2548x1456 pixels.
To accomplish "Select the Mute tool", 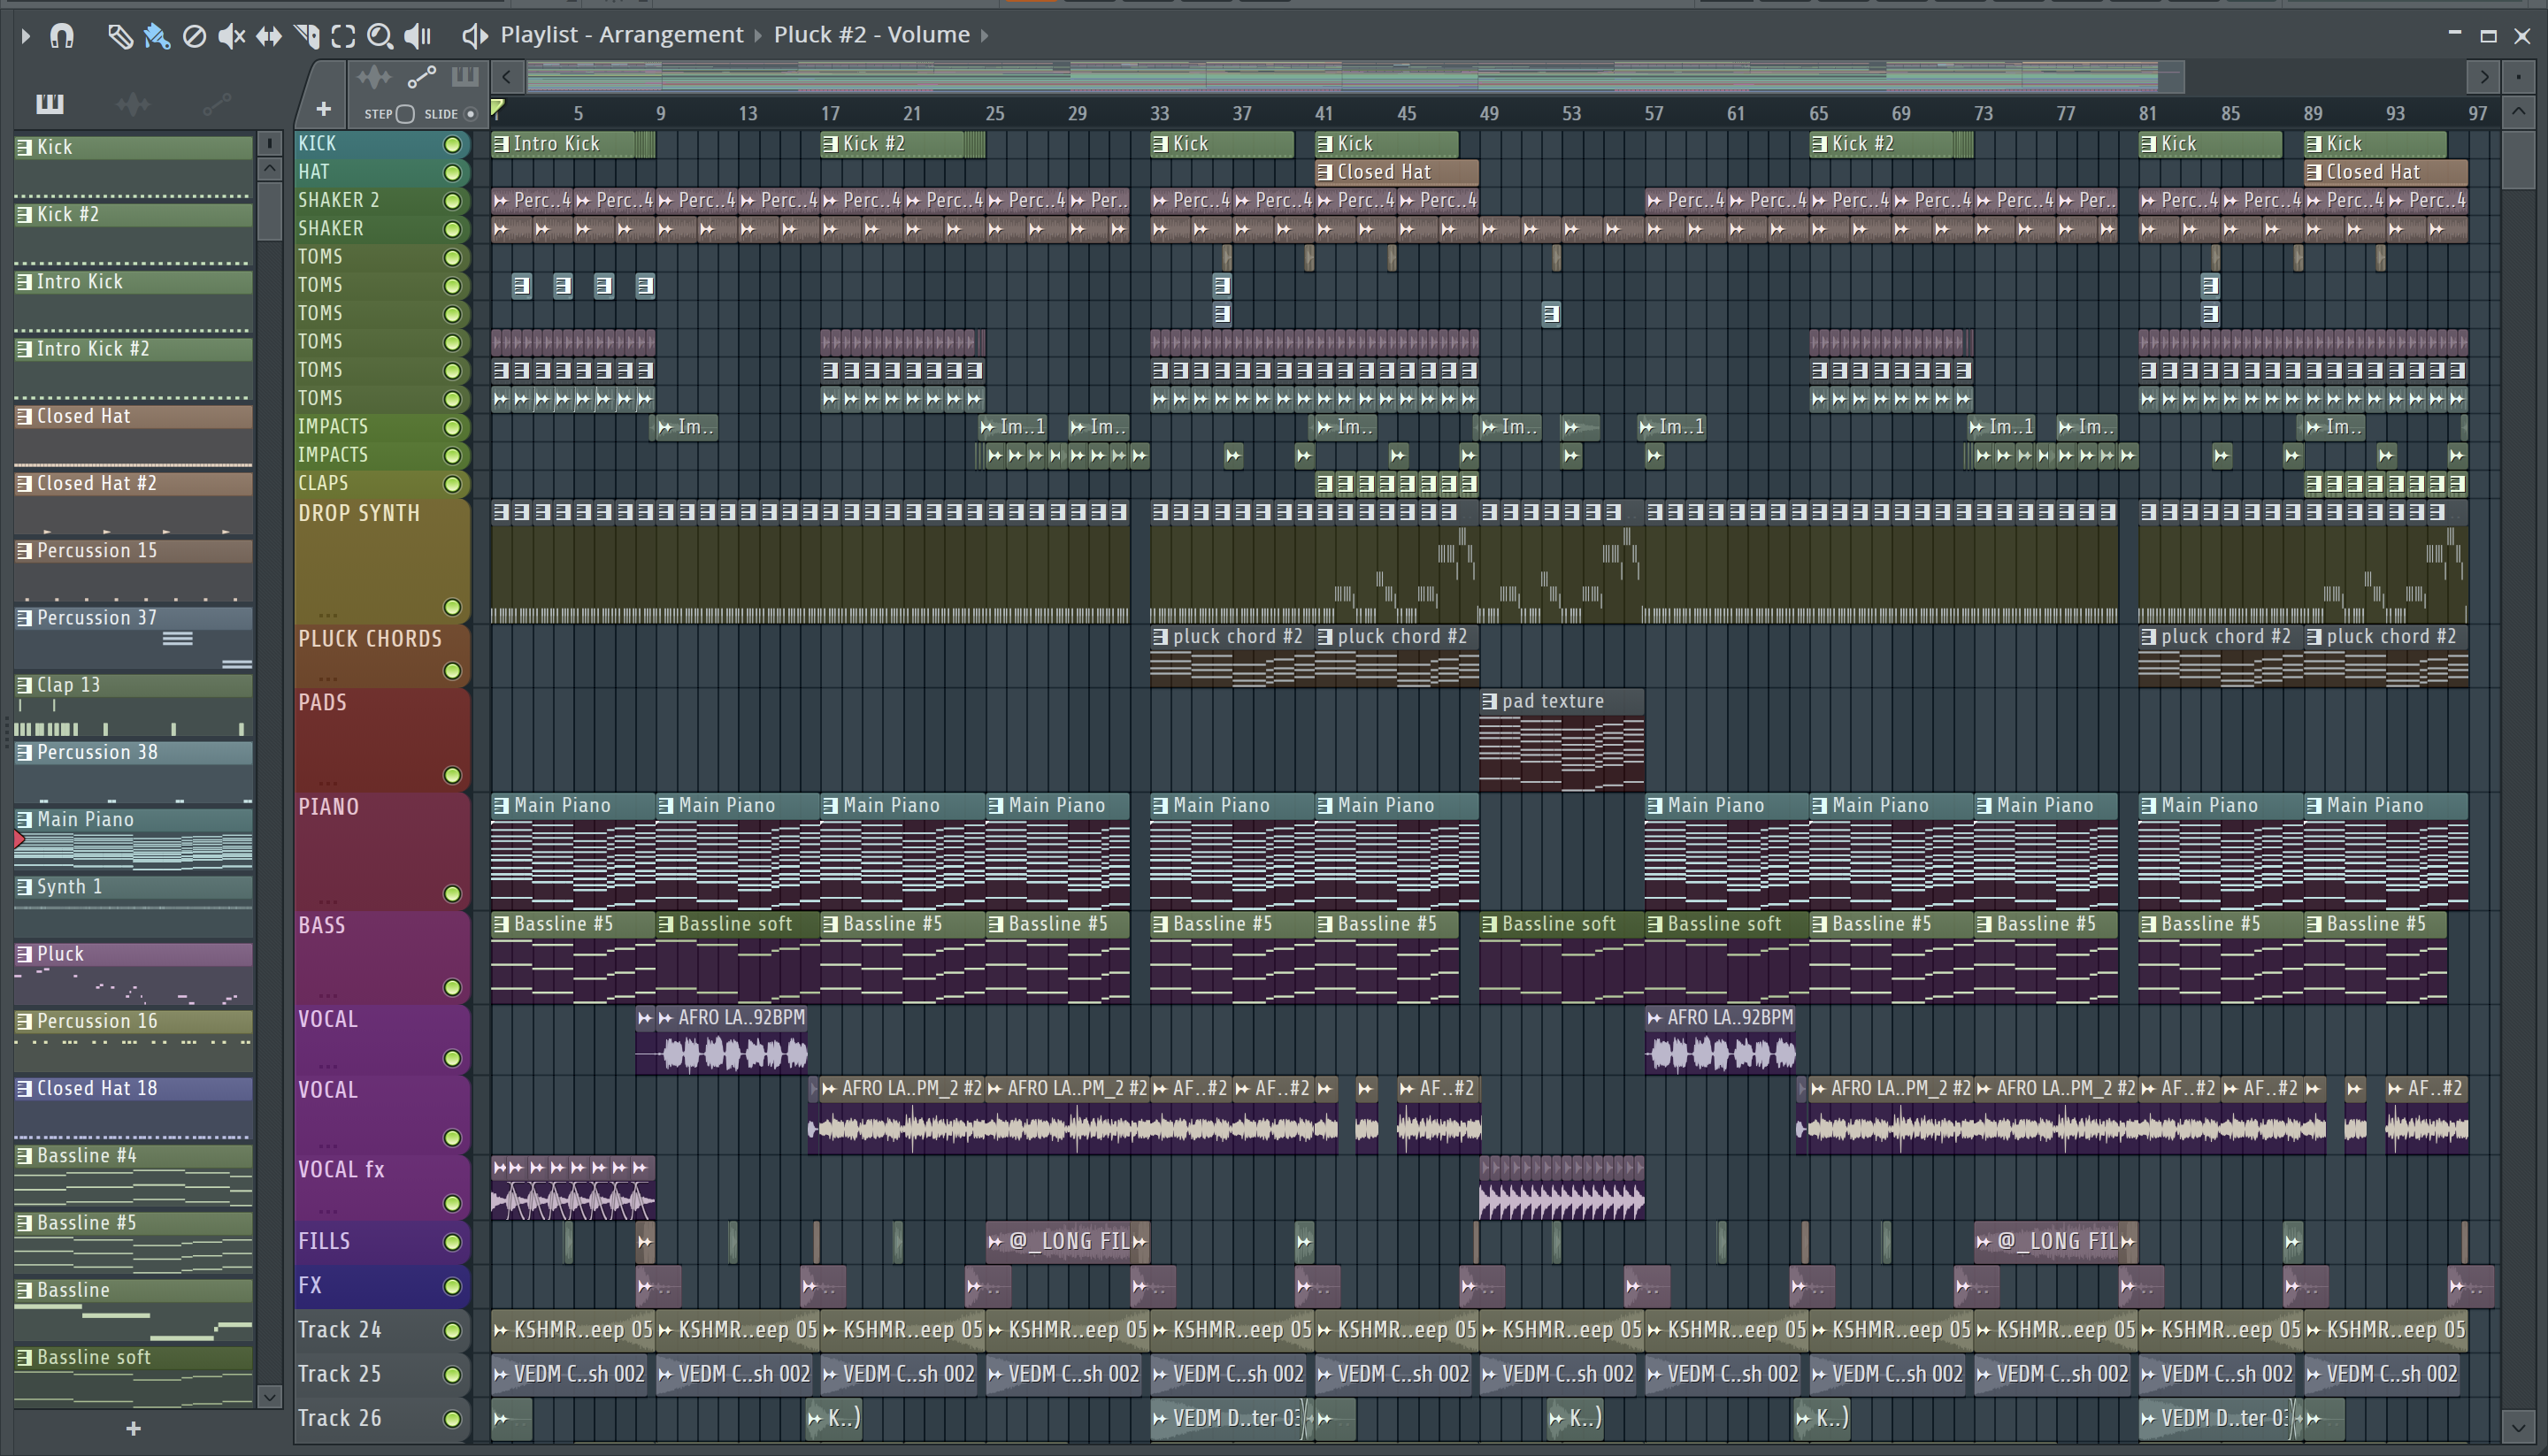I will [231, 36].
